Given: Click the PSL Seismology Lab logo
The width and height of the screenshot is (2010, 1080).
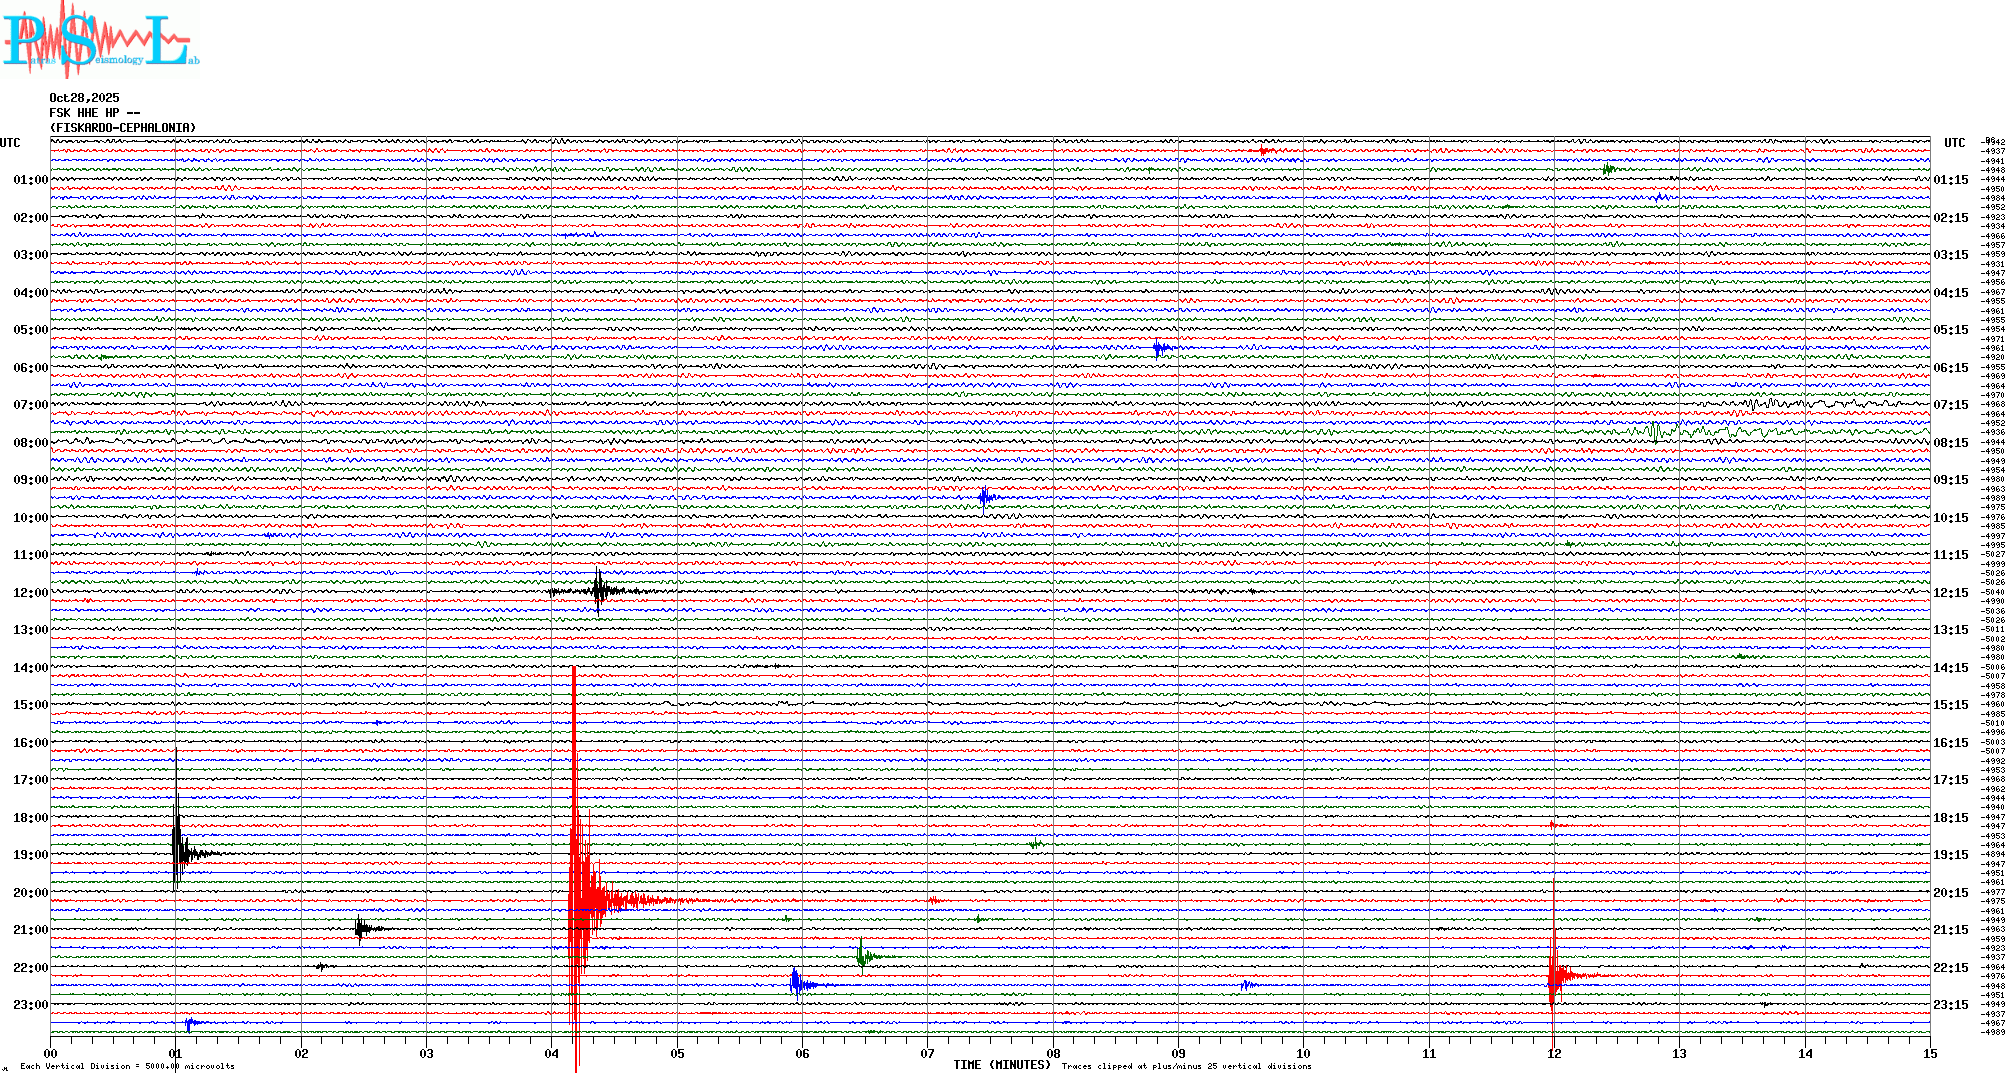Looking at the screenshot, I should click(100, 40).
